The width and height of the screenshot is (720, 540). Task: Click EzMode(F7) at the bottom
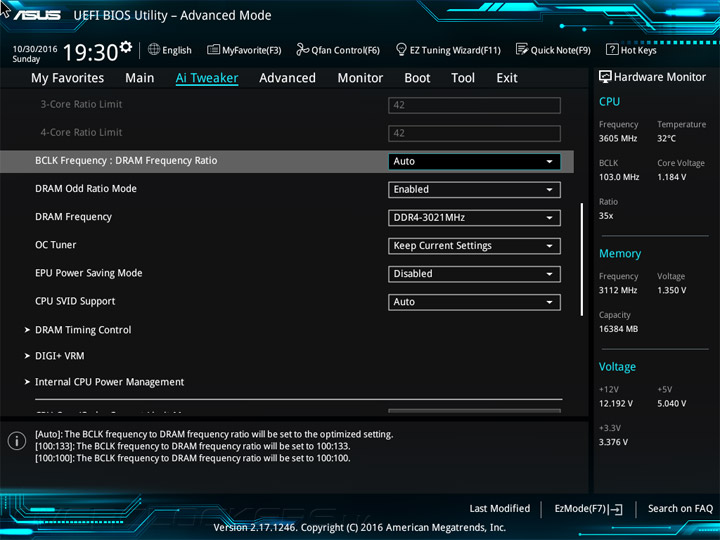click(x=588, y=509)
